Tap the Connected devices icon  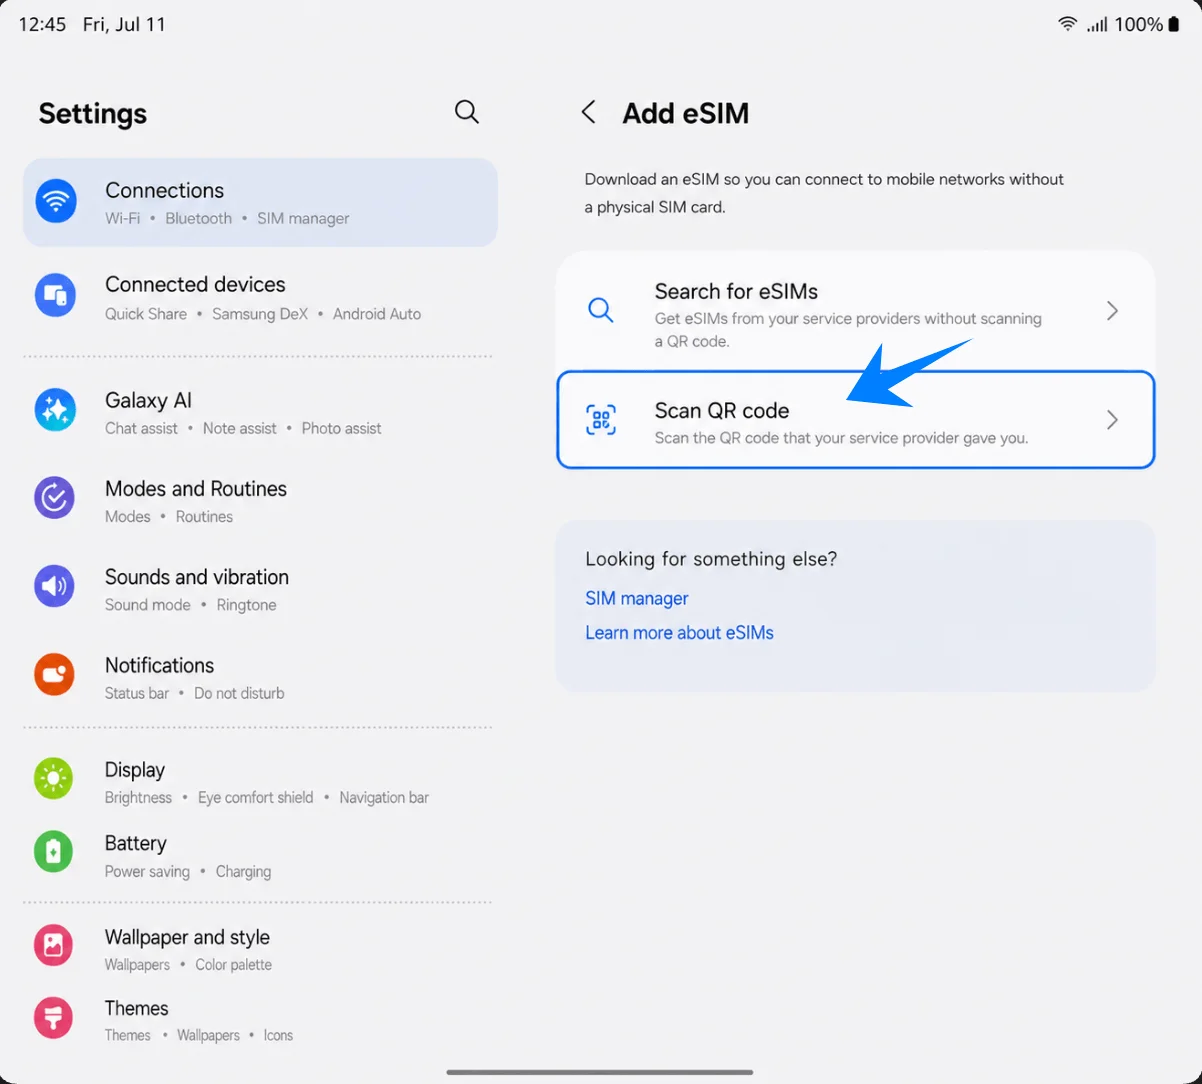55,296
